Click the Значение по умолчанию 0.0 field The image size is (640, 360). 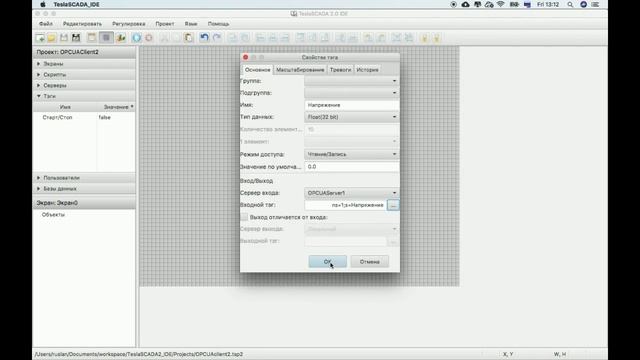352,167
